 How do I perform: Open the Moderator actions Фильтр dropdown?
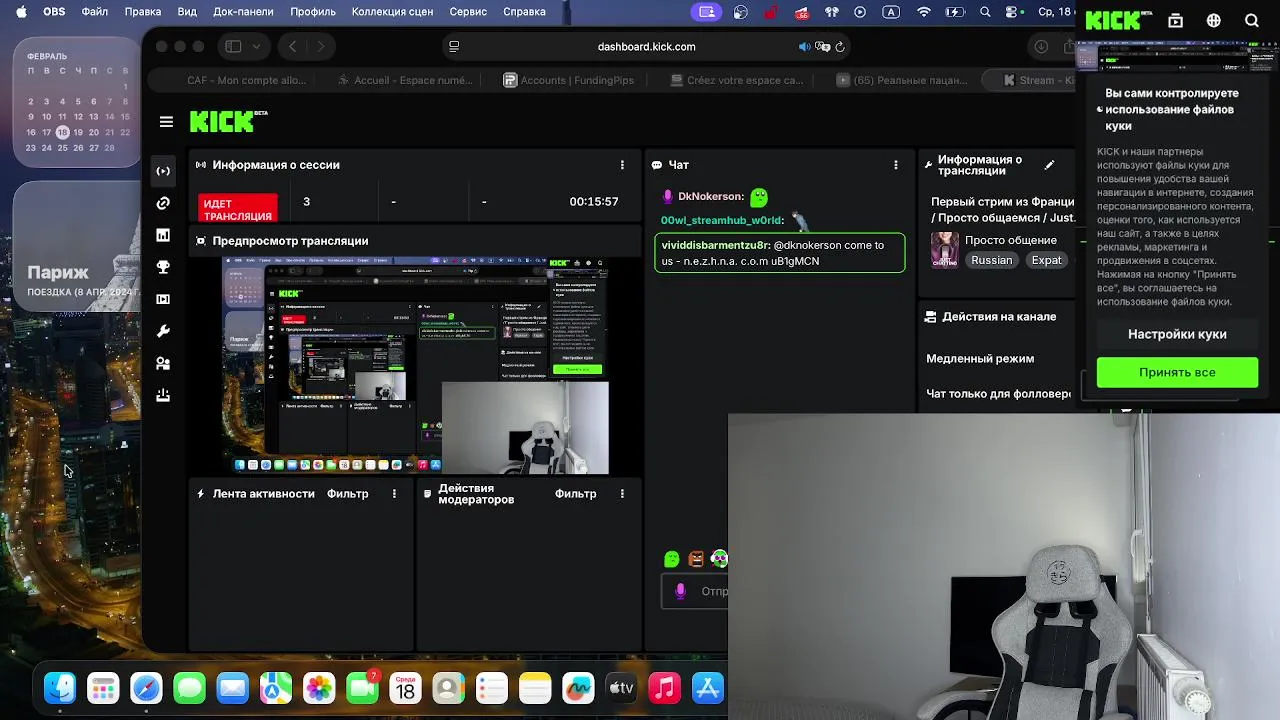[575, 494]
